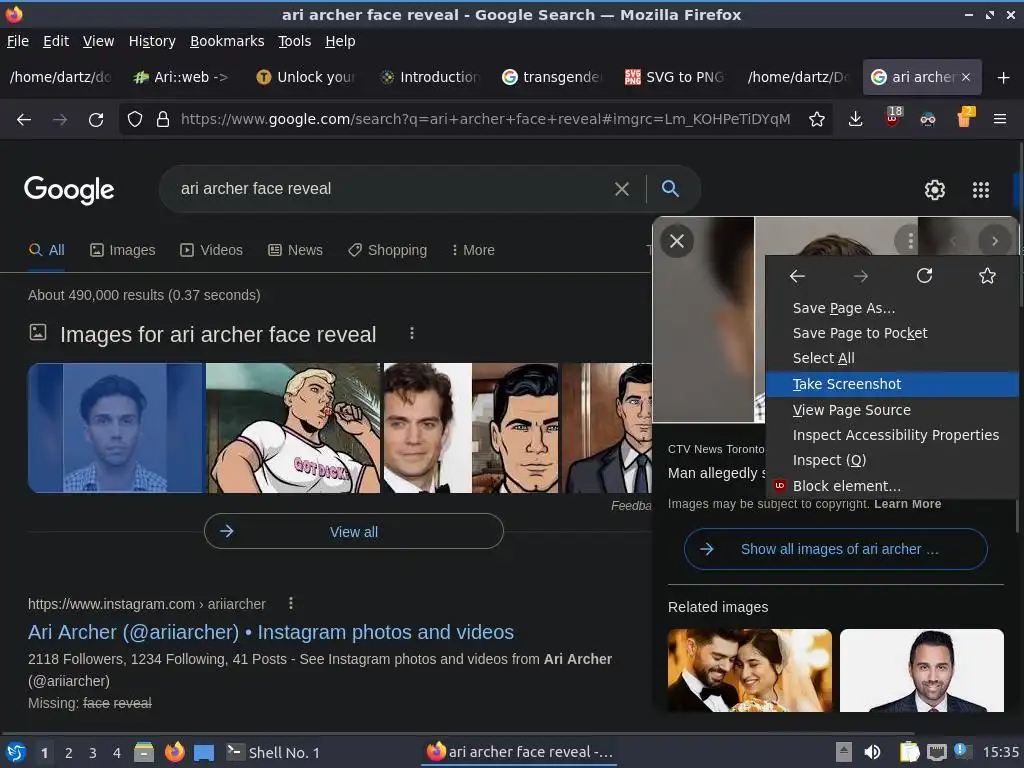Screen dimensions: 1024x768
Task: Open the Firefox downloads panel
Action: [856, 119]
